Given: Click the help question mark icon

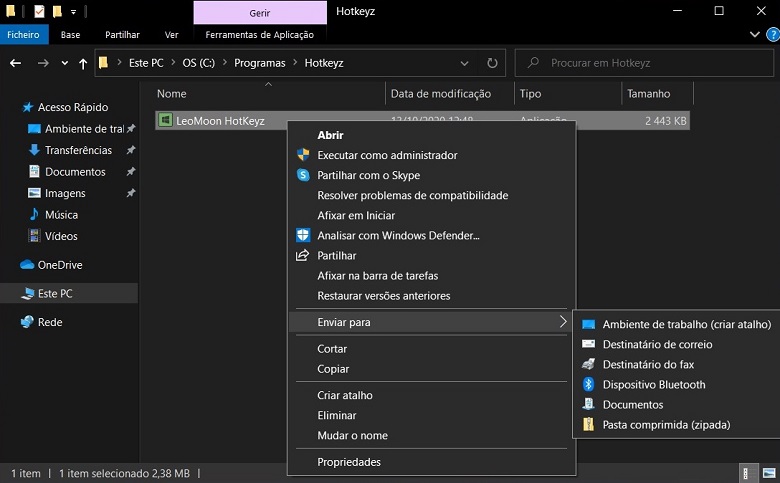Looking at the screenshot, I should [773, 35].
